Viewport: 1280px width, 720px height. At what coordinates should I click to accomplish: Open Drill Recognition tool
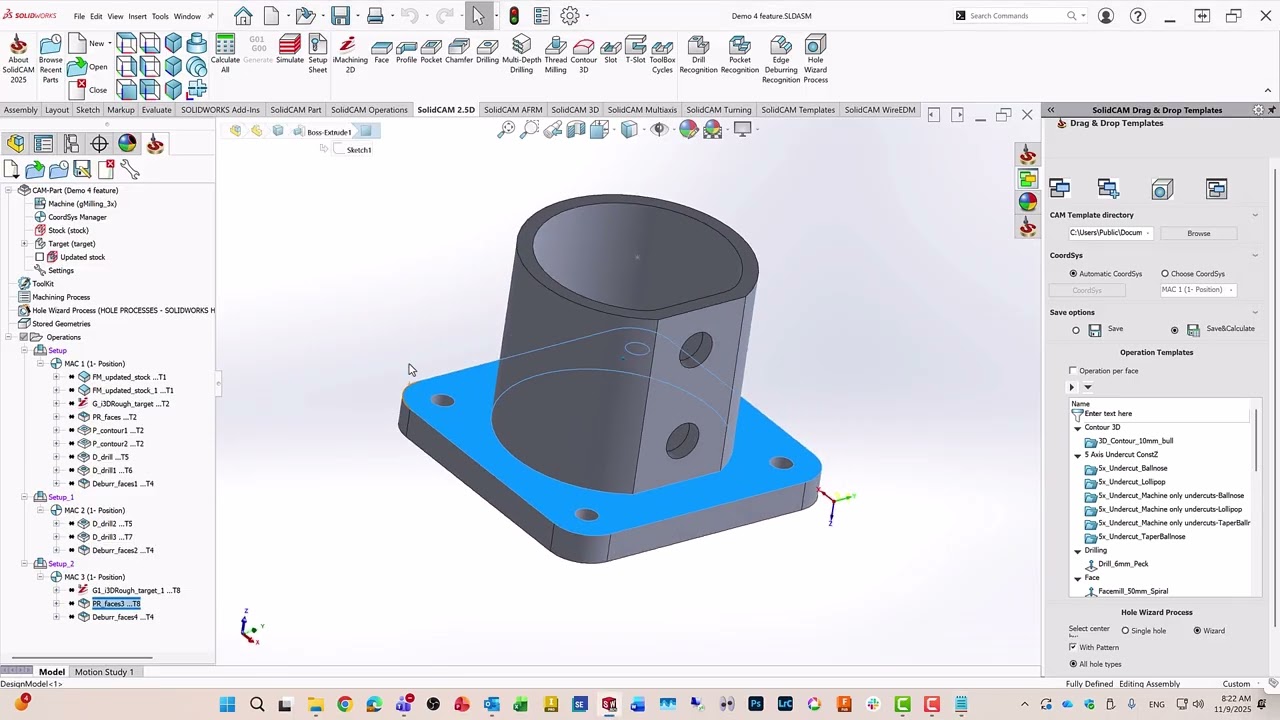pyautogui.click(x=698, y=54)
